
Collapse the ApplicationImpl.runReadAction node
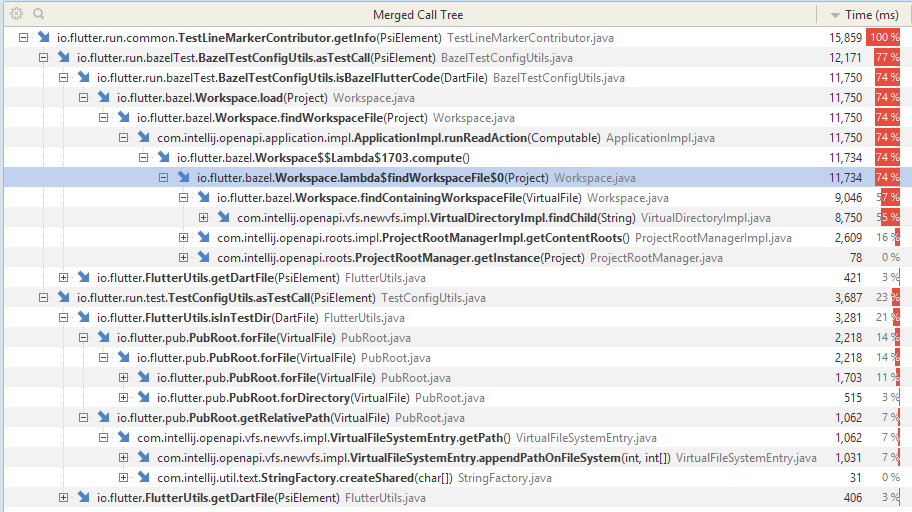[123, 138]
